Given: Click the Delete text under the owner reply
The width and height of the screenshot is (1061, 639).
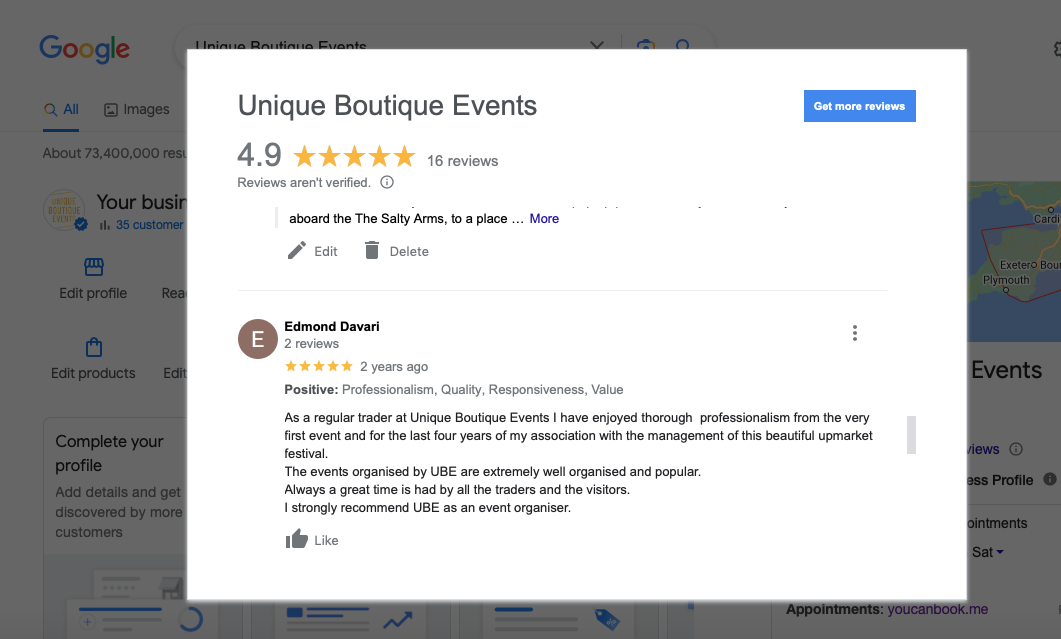Looking at the screenshot, I should (409, 251).
